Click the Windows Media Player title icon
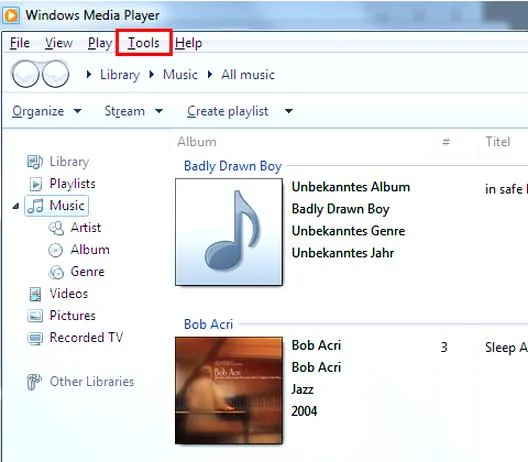Image resolution: width=528 pixels, height=462 pixels. (x=11, y=15)
